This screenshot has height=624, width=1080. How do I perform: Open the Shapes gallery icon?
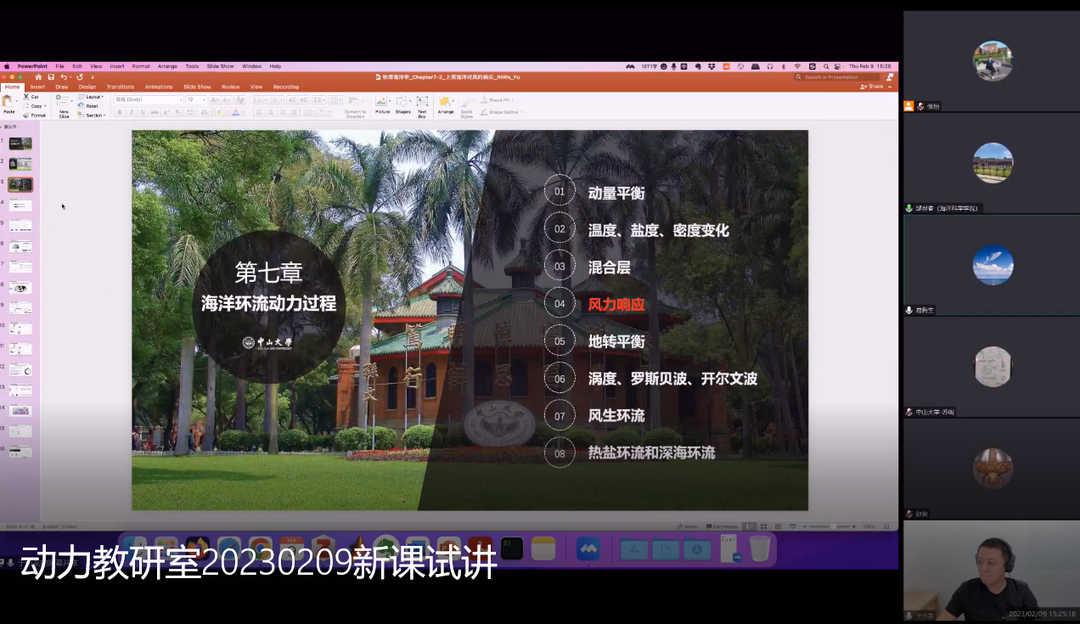click(x=402, y=103)
